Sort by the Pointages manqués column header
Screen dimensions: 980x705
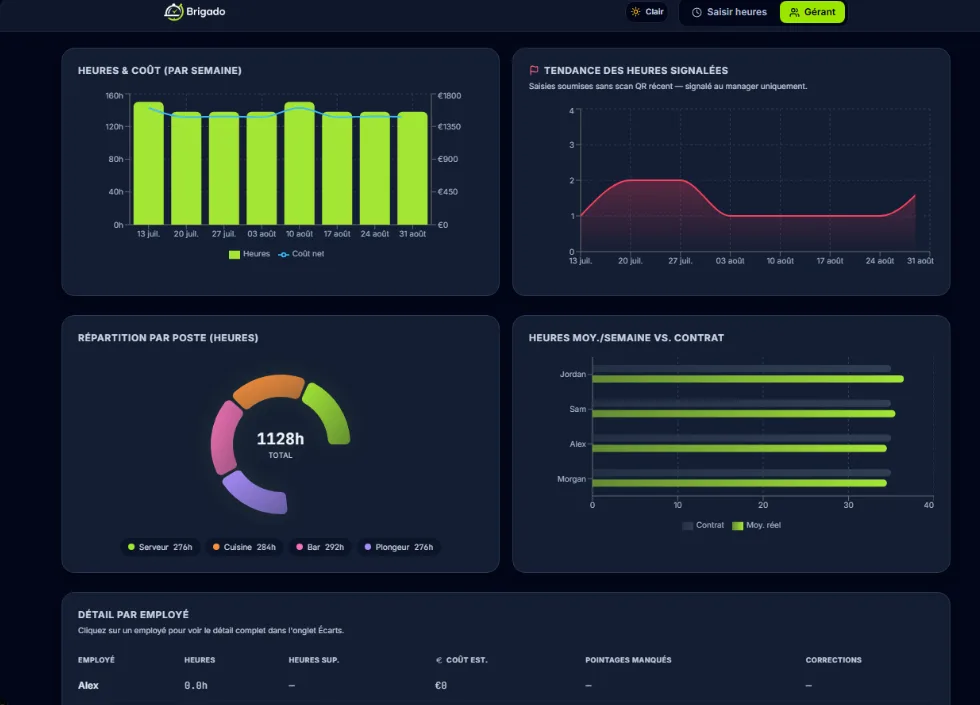628,660
